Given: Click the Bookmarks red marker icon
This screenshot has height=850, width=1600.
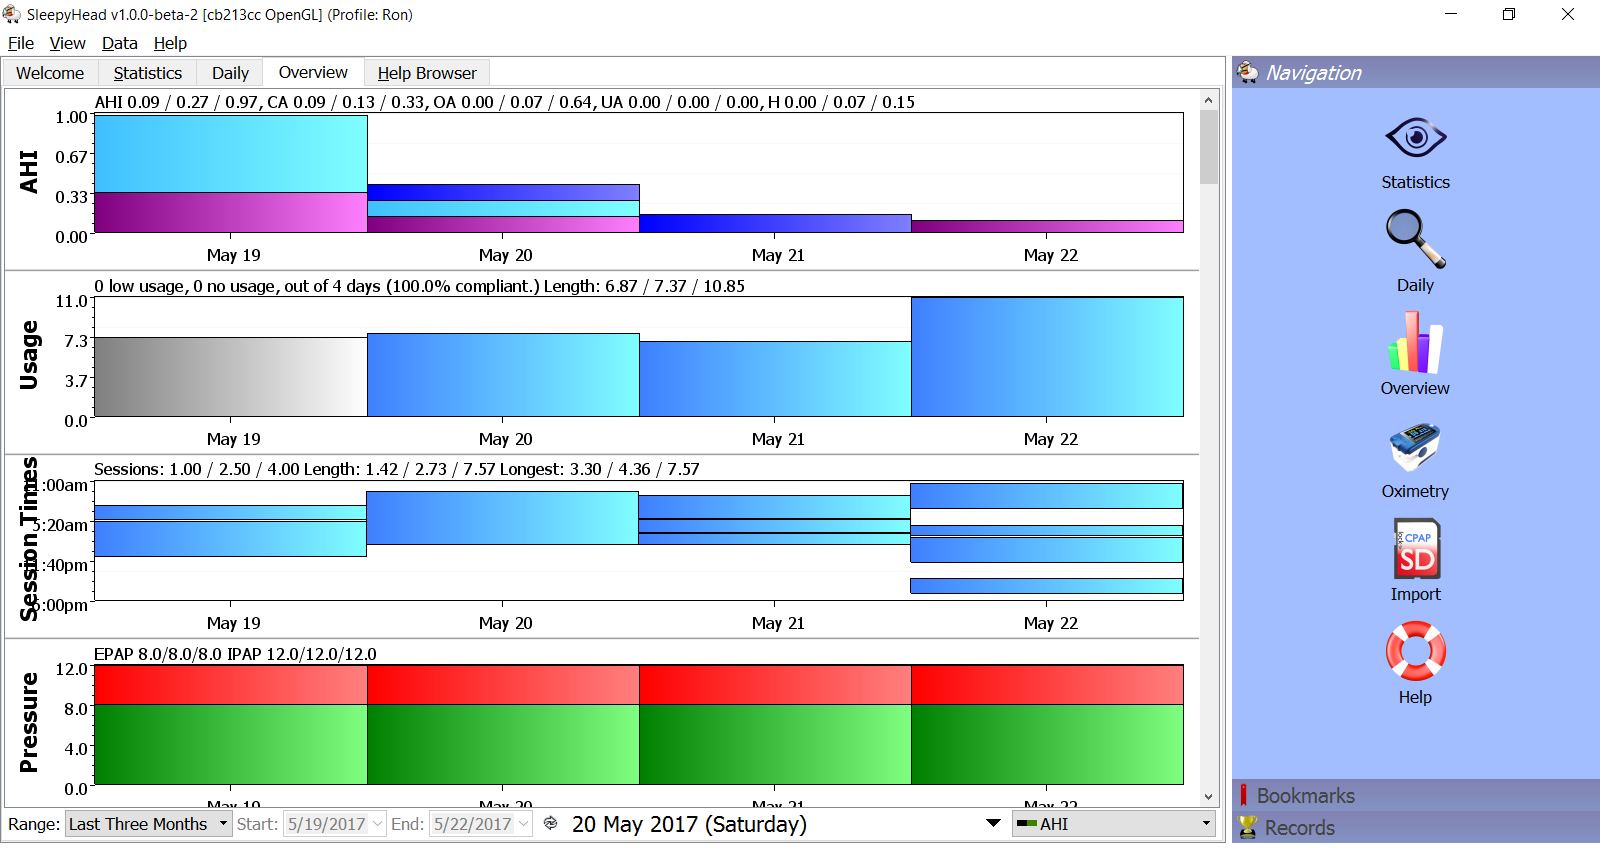Looking at the screenshot, I should click(1243, 795).
